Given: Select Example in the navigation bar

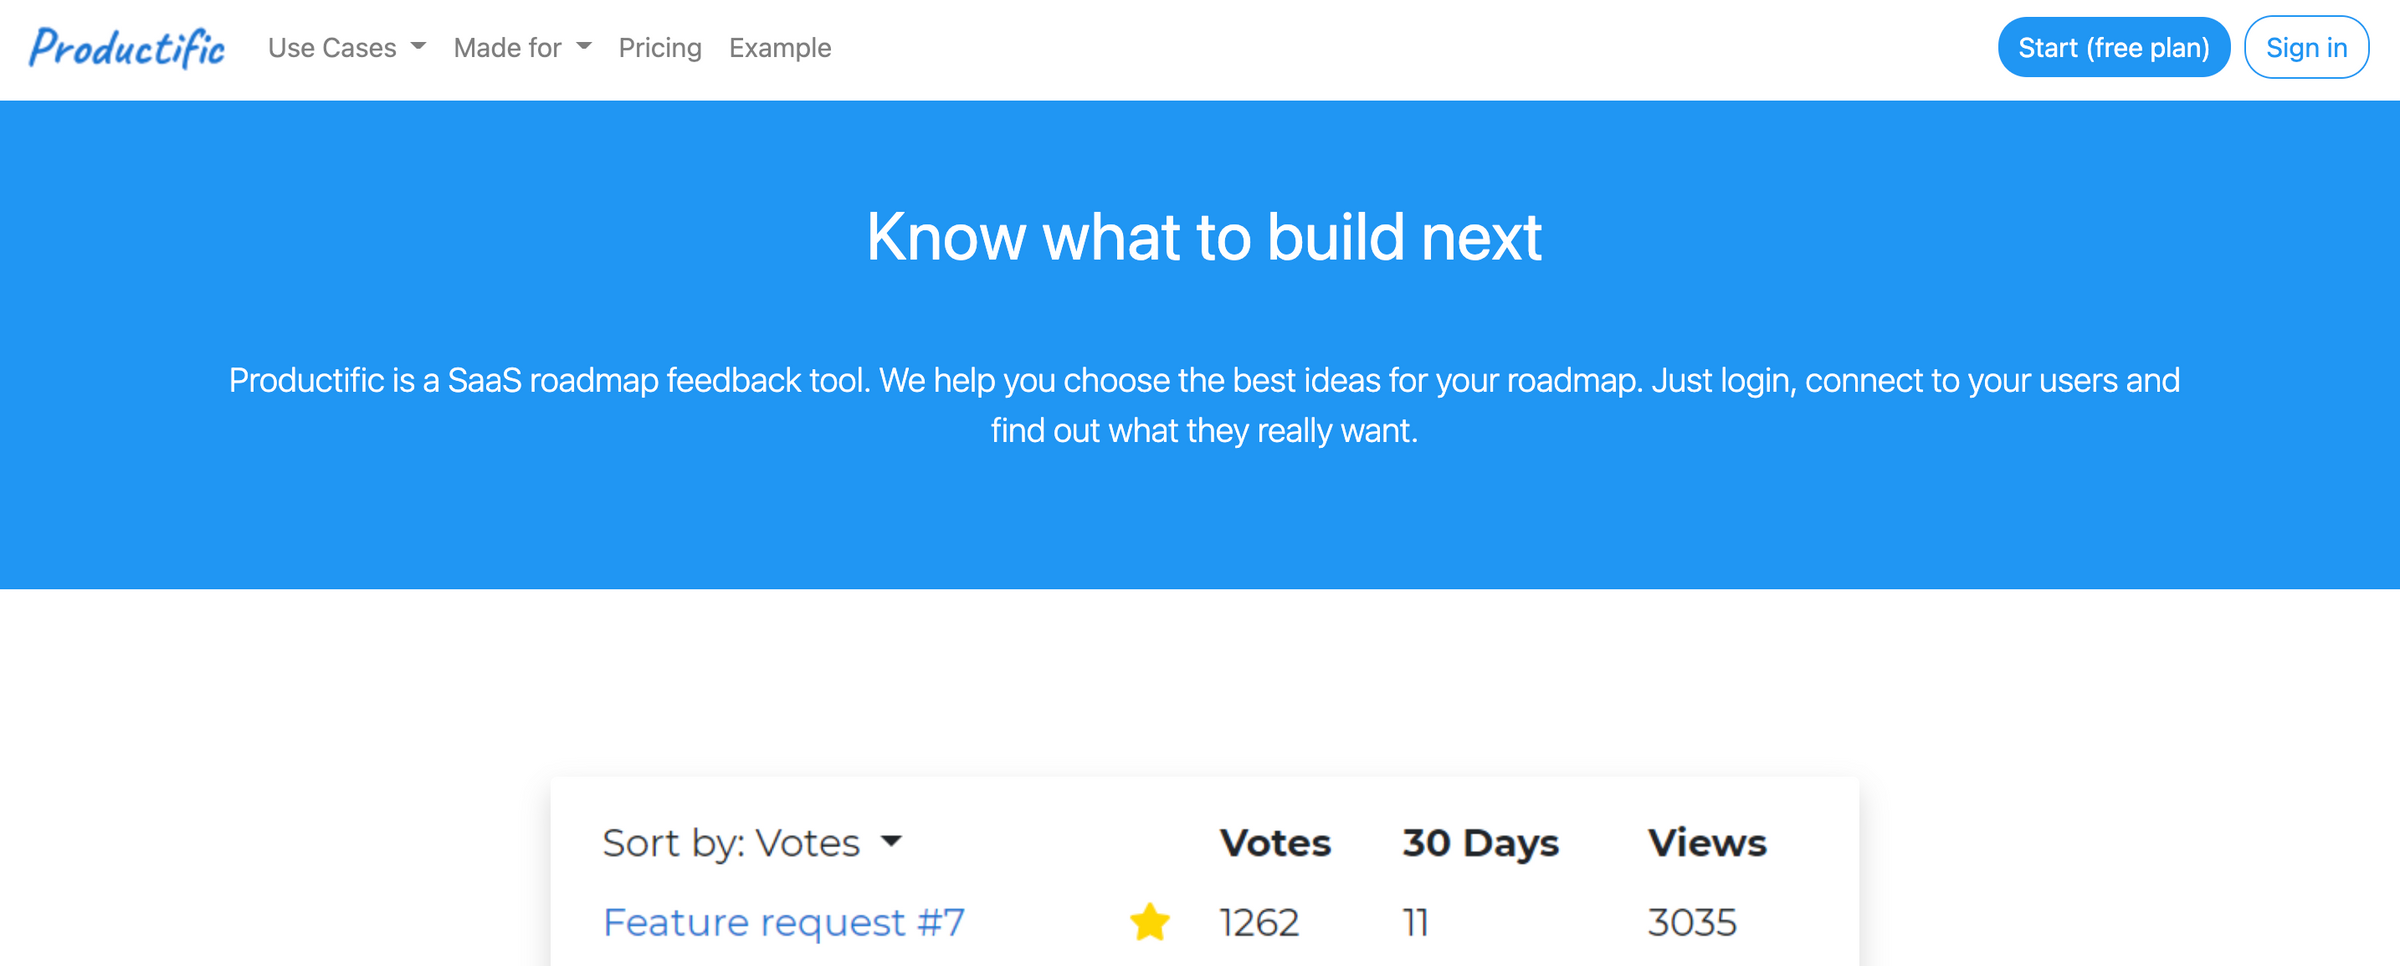Looking at the screenshot, I should (780, 48).
